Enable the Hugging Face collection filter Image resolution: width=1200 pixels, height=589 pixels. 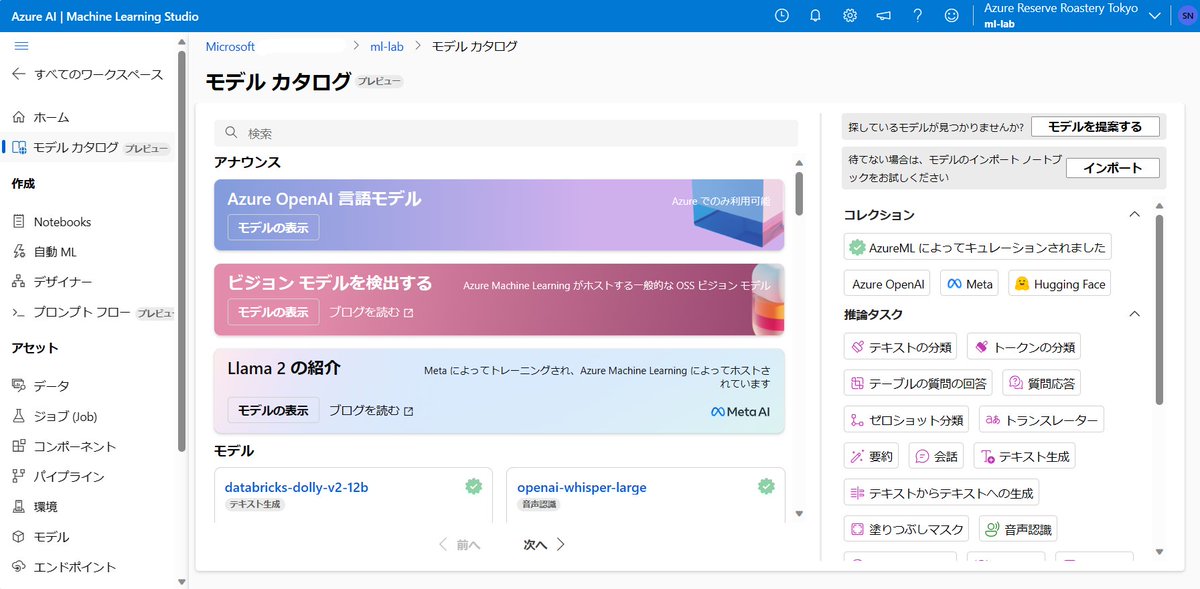(x=1059, y=283)
